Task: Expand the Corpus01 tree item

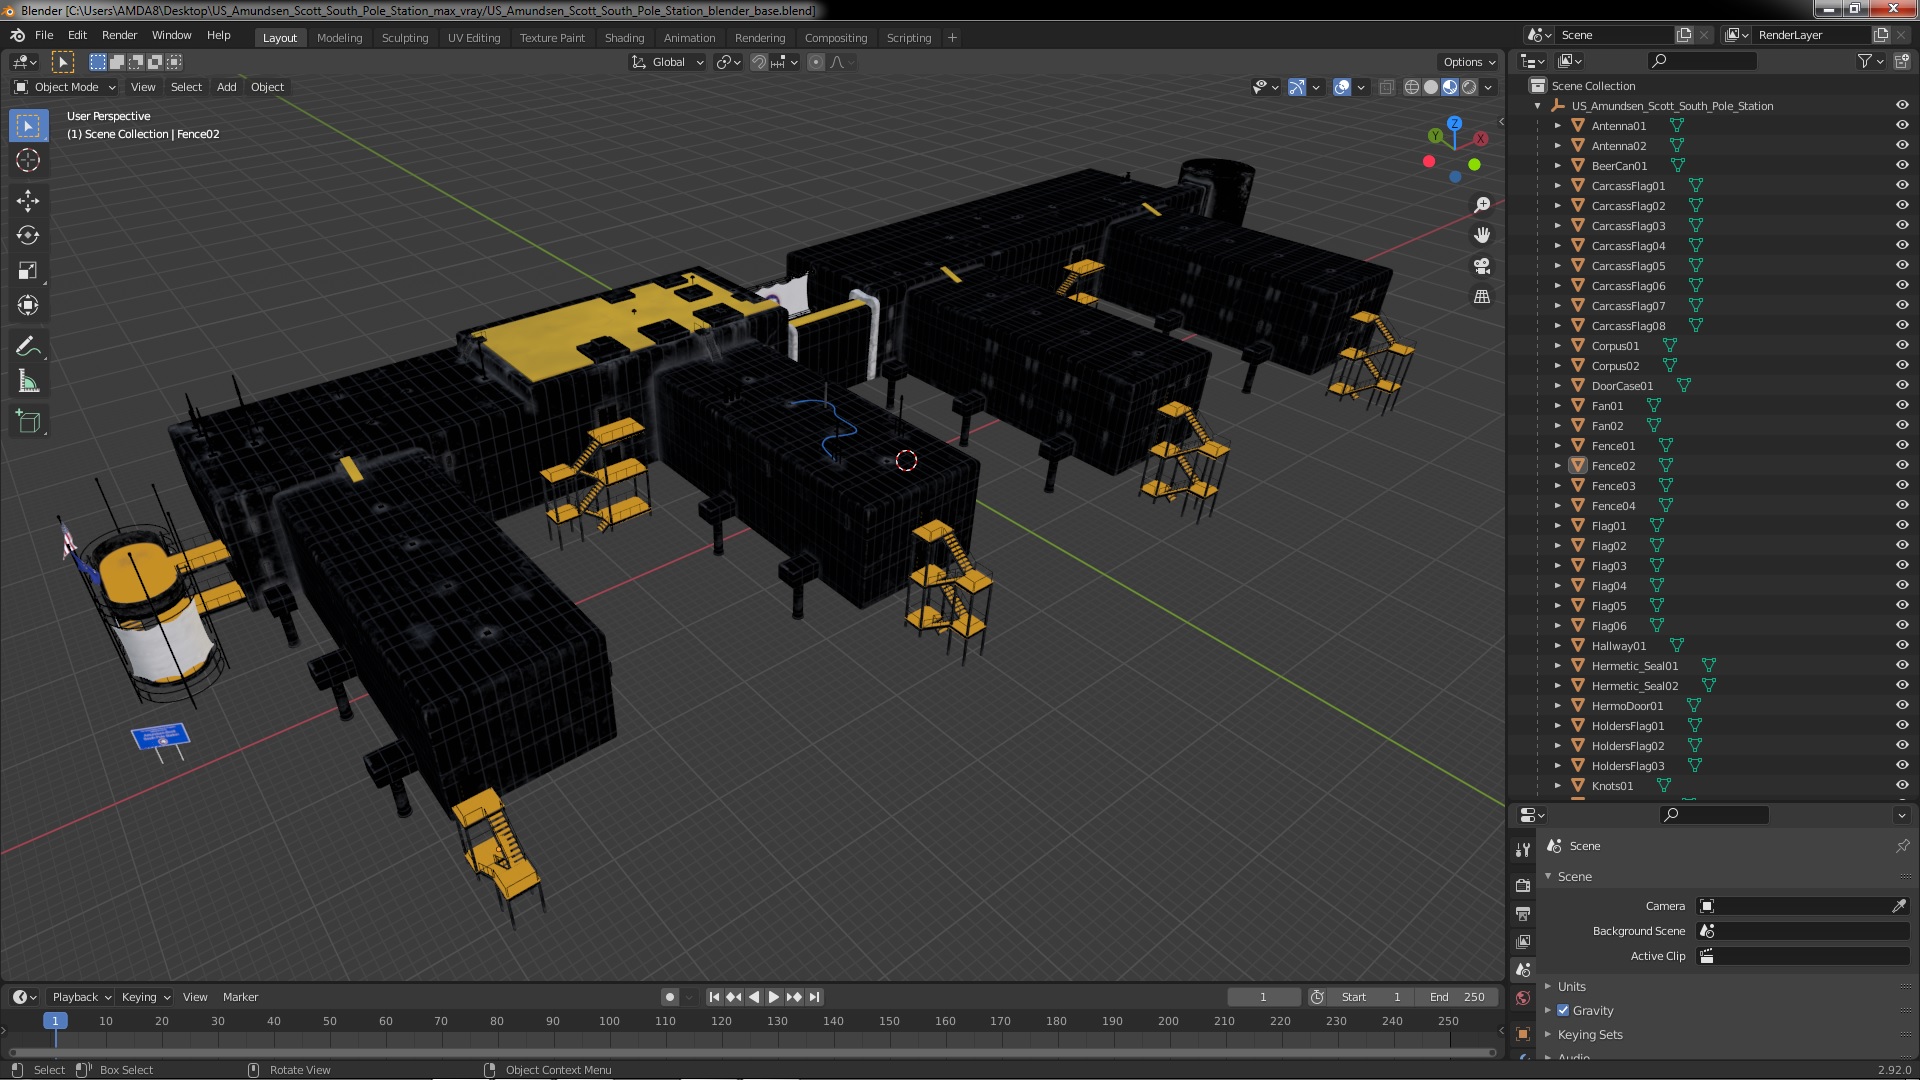Action: point(1557,346)
